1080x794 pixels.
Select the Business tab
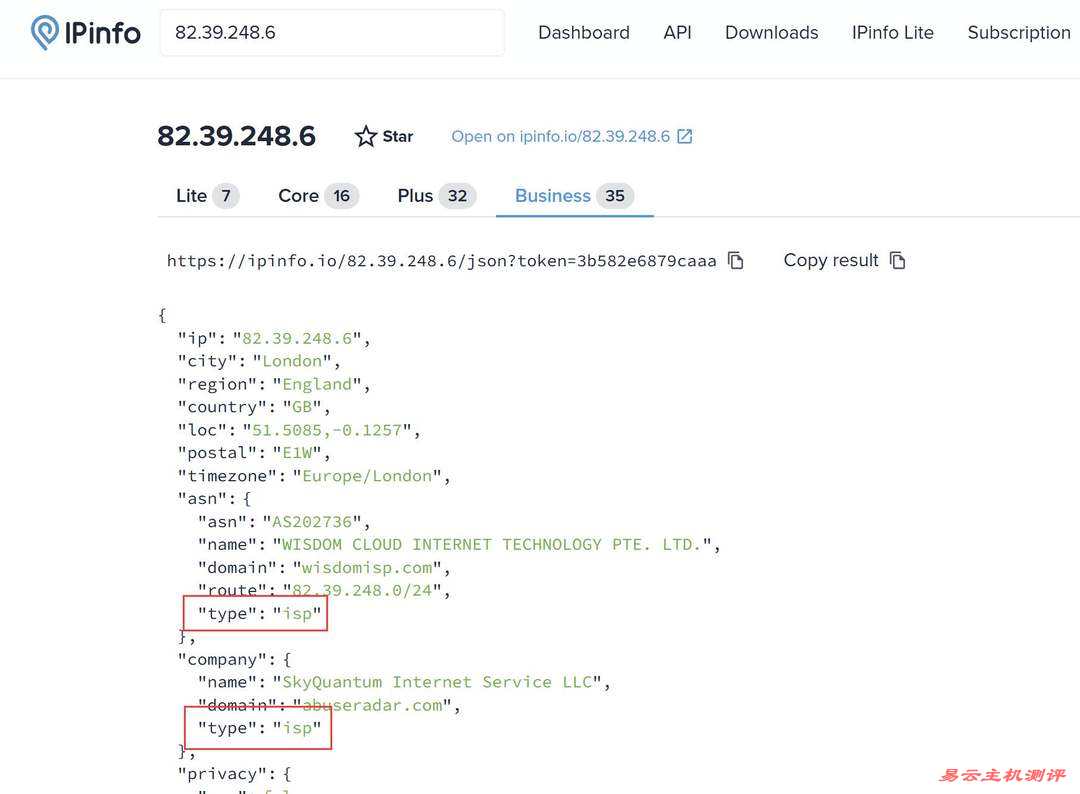click(573, 196)
